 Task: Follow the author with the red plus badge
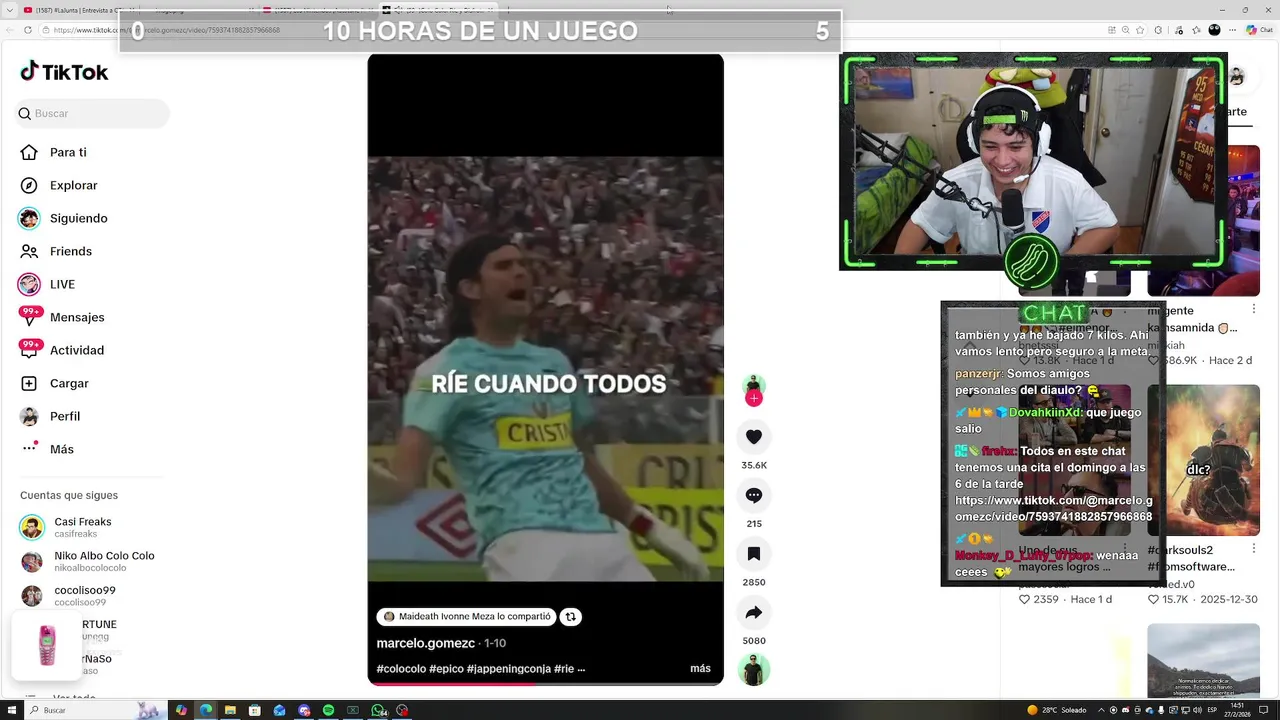(x=754, y=398)
